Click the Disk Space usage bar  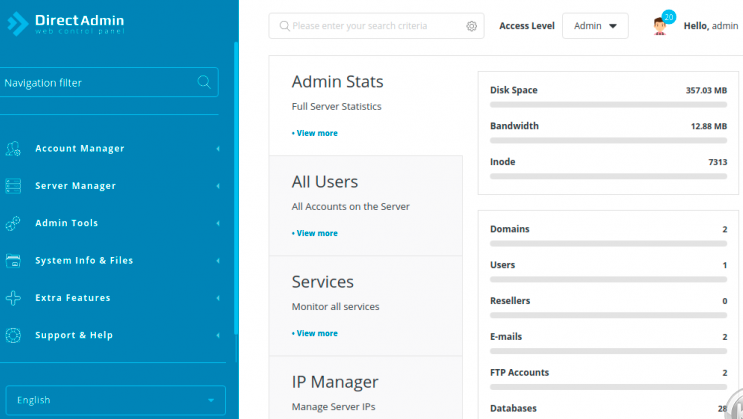(608, 104)
